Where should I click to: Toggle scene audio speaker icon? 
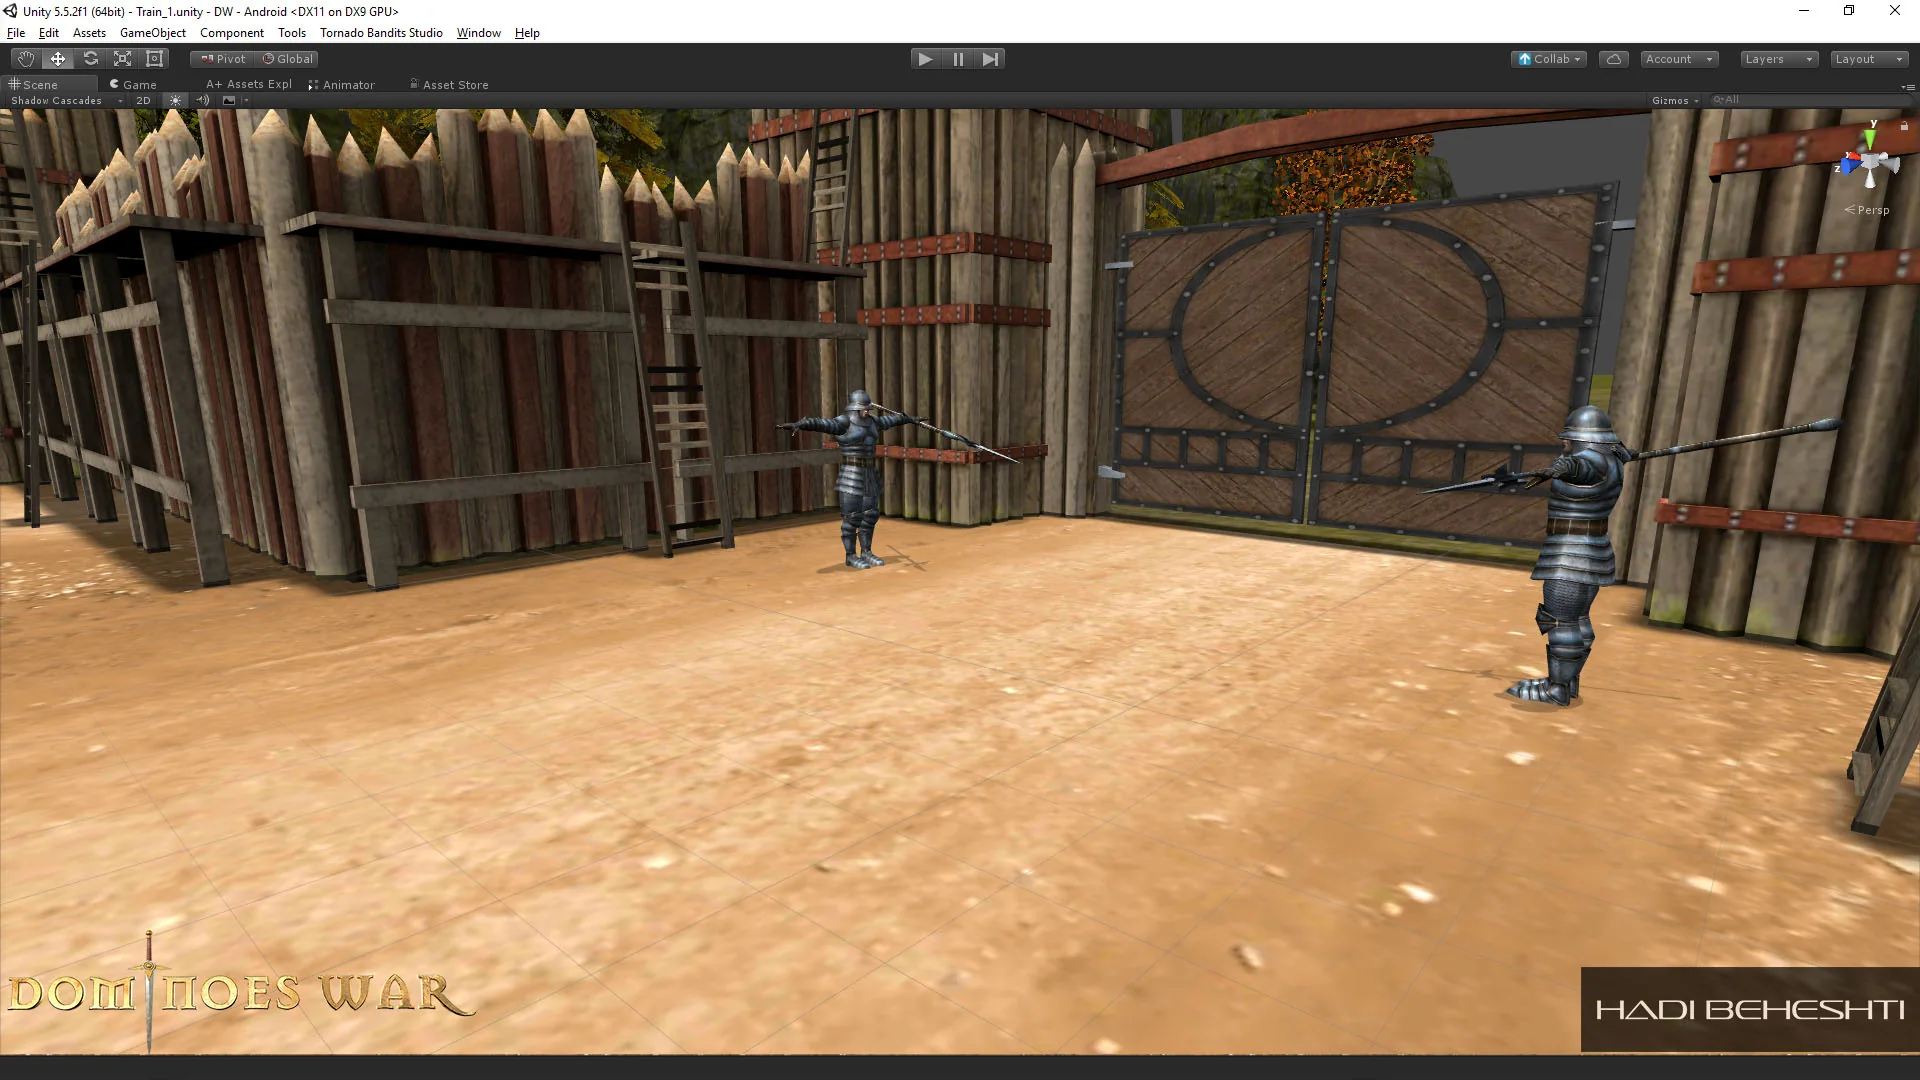[x=203, y=101]
